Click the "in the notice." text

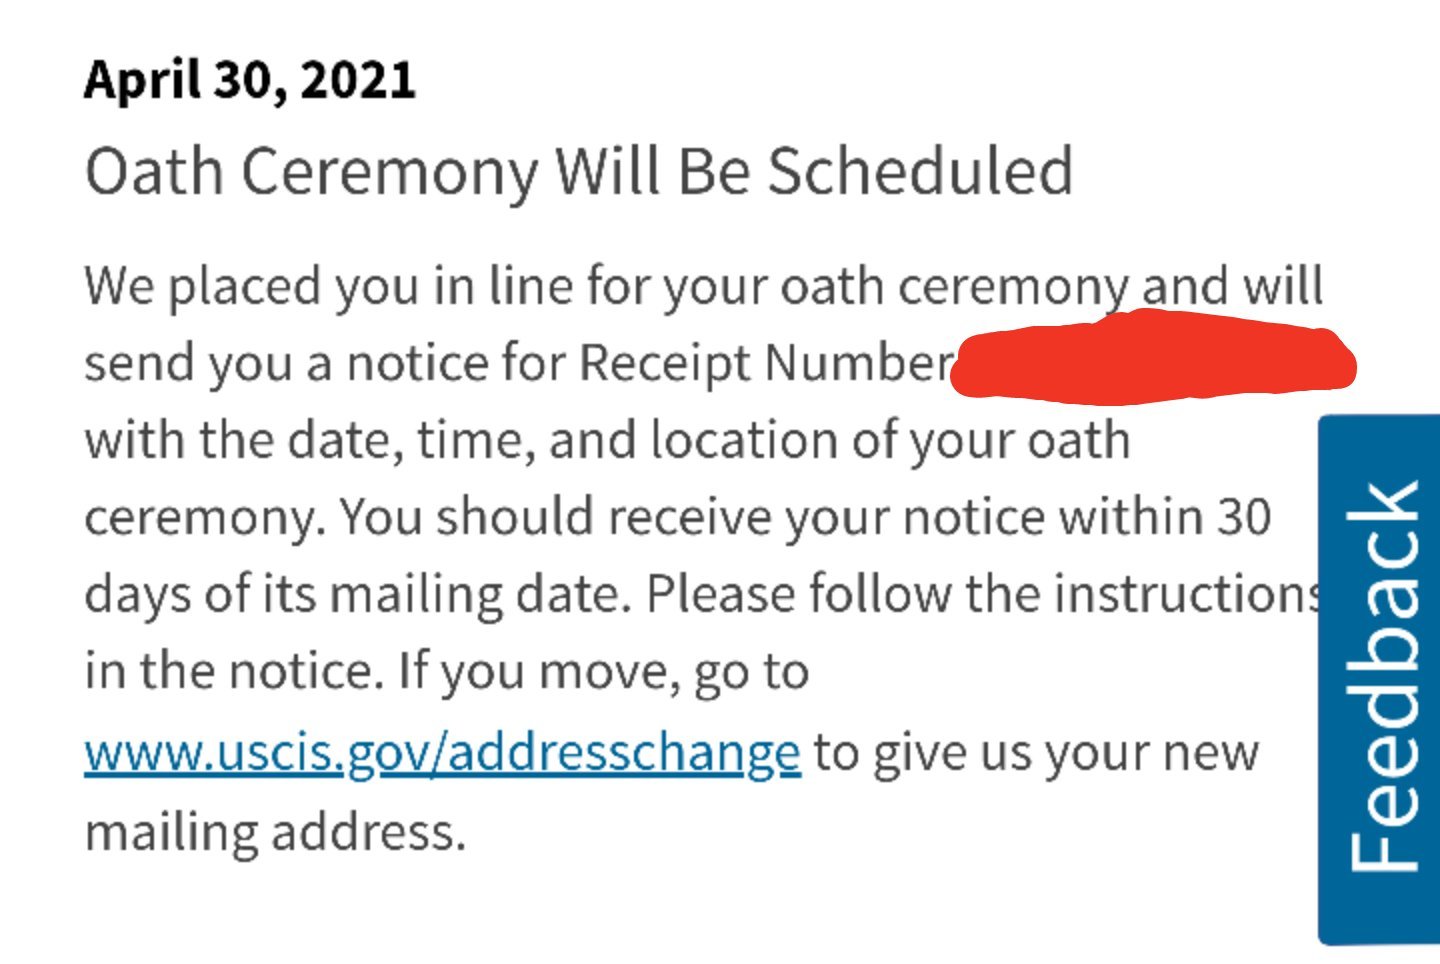click(234, 670)
